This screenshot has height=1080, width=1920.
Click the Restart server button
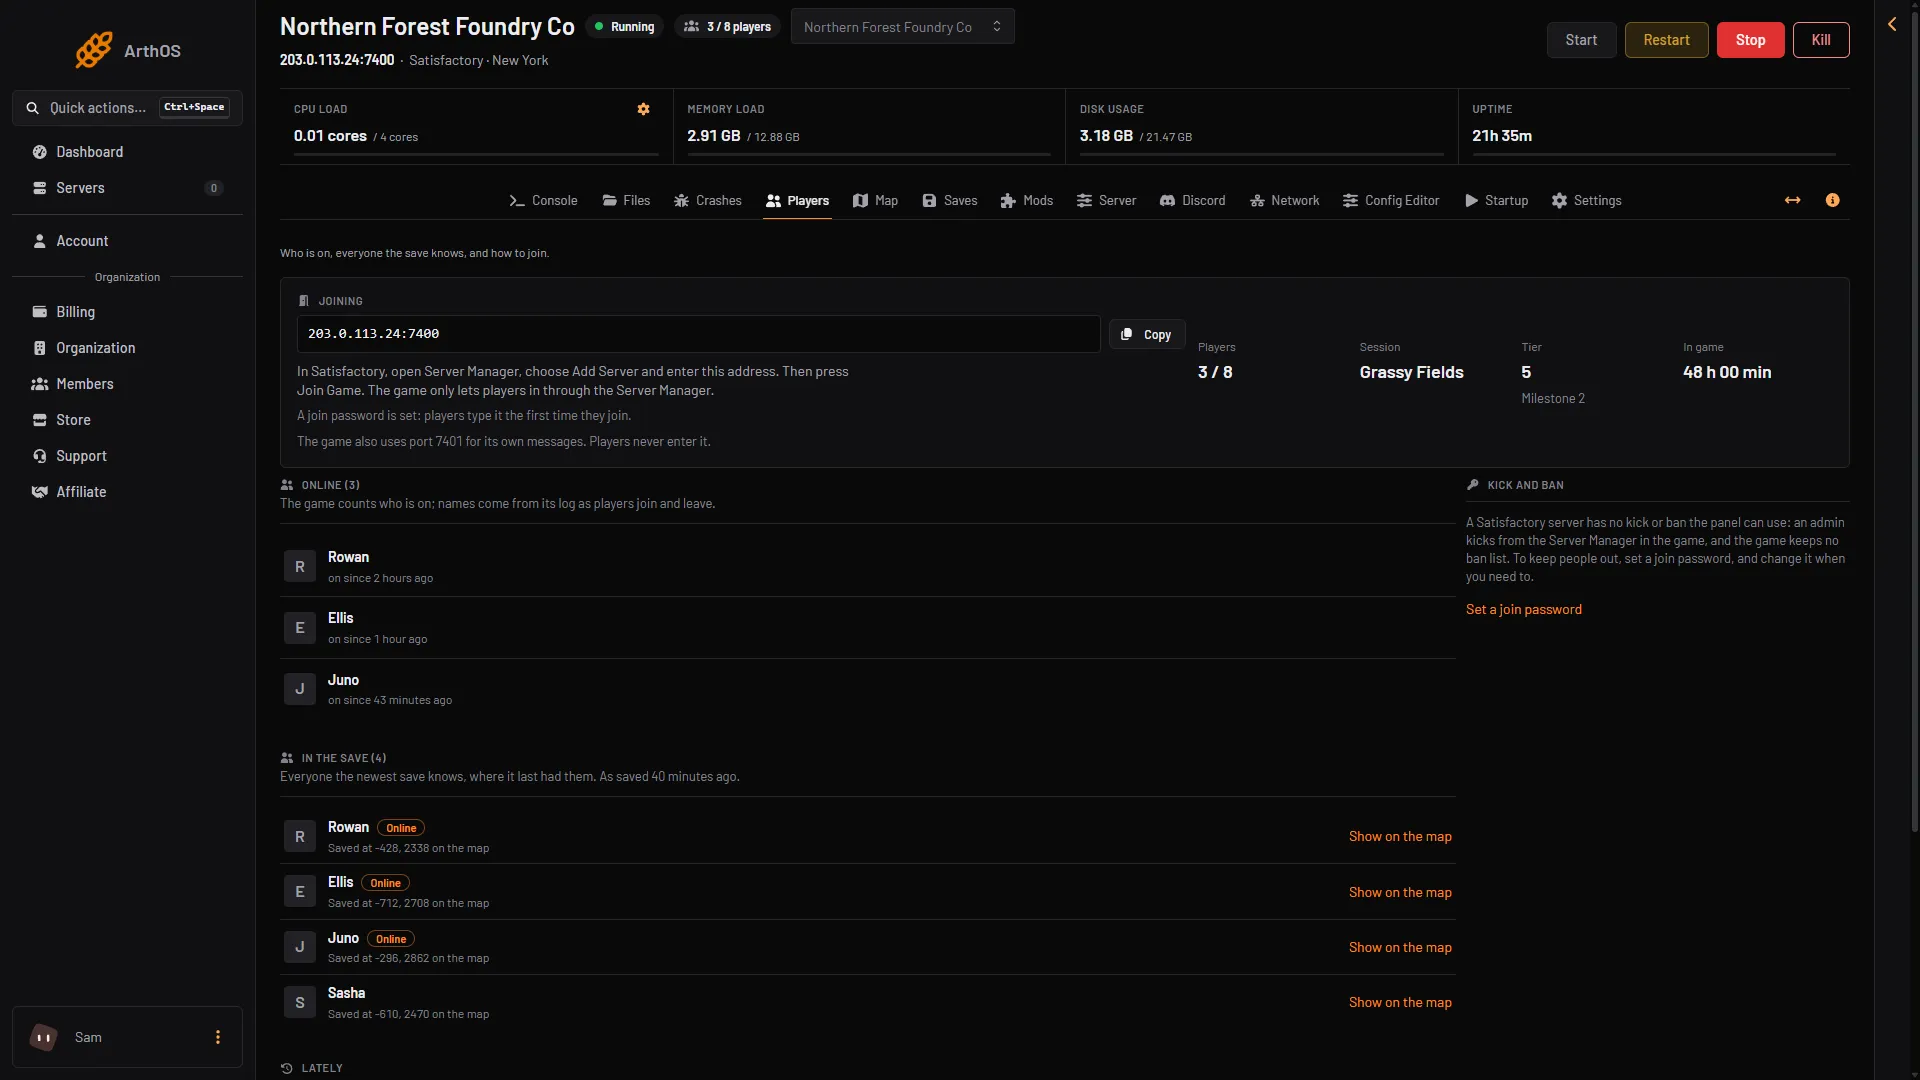point(1666,40)
